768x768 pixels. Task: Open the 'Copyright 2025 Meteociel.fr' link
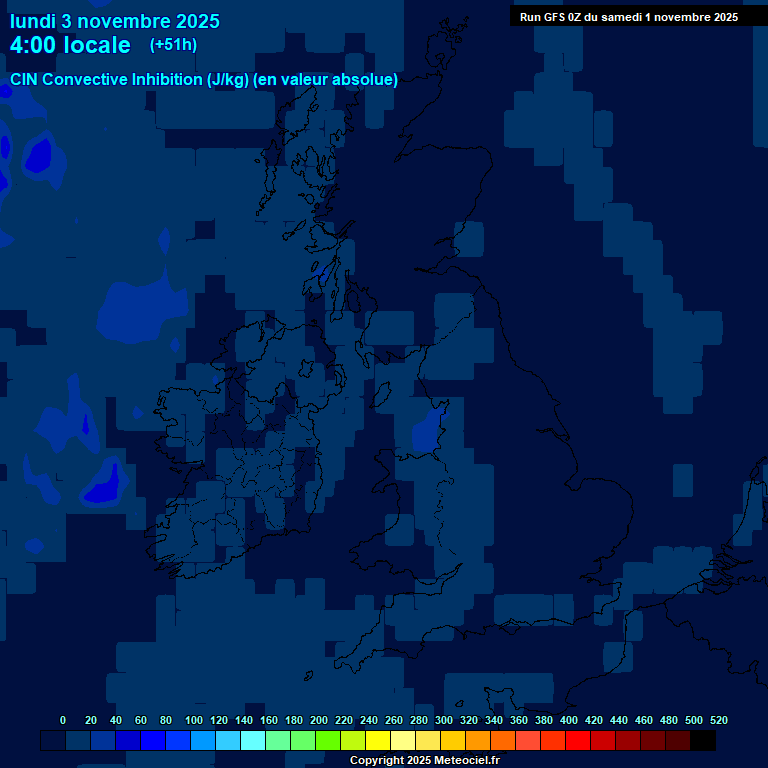424,760
